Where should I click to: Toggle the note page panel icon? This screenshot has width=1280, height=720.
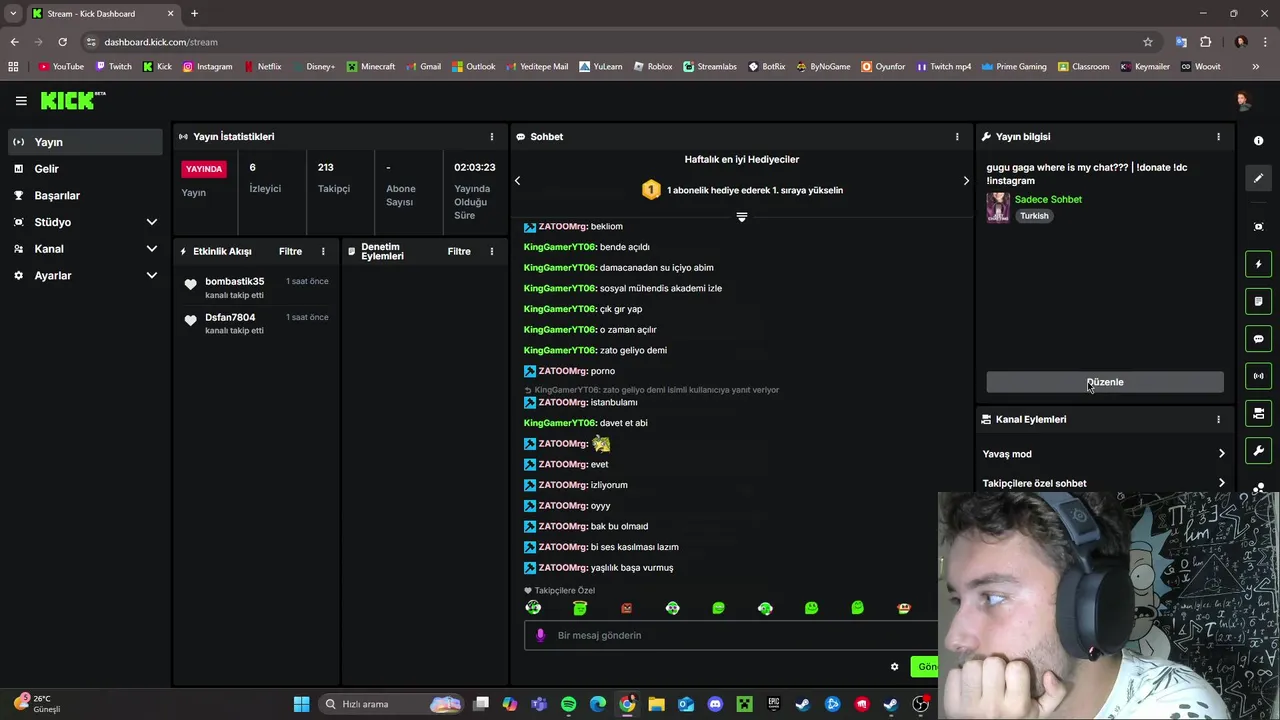pyautogui.click(x=1258, y=301)
